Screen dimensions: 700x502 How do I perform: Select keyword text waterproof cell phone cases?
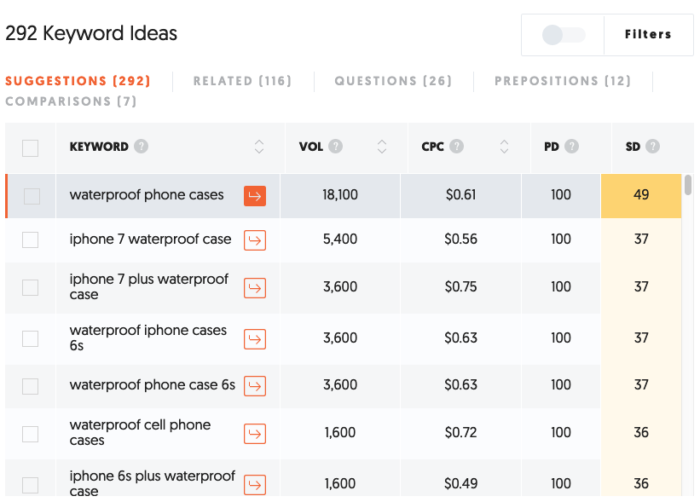point(140,432)
